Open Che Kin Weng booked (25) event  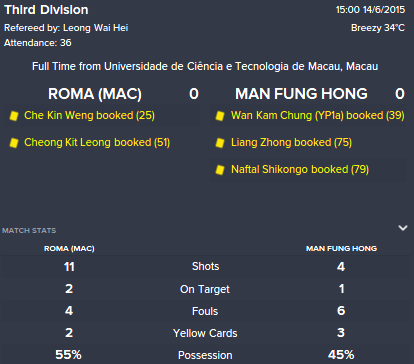coord(89,115)
